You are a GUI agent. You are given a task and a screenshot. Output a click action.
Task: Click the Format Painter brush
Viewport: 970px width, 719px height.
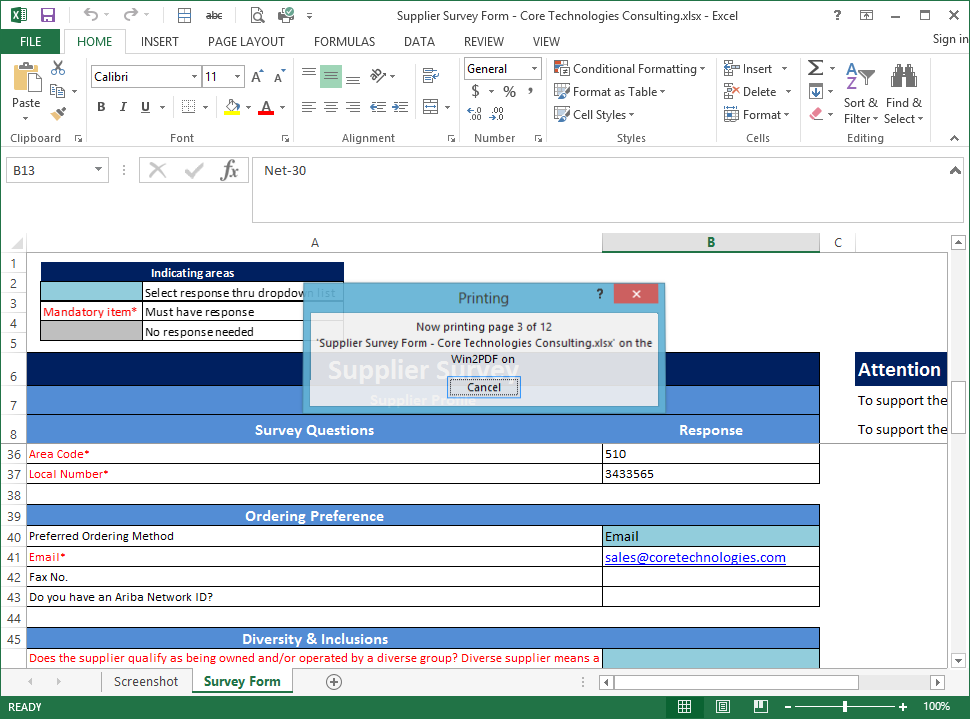[58, 114]
